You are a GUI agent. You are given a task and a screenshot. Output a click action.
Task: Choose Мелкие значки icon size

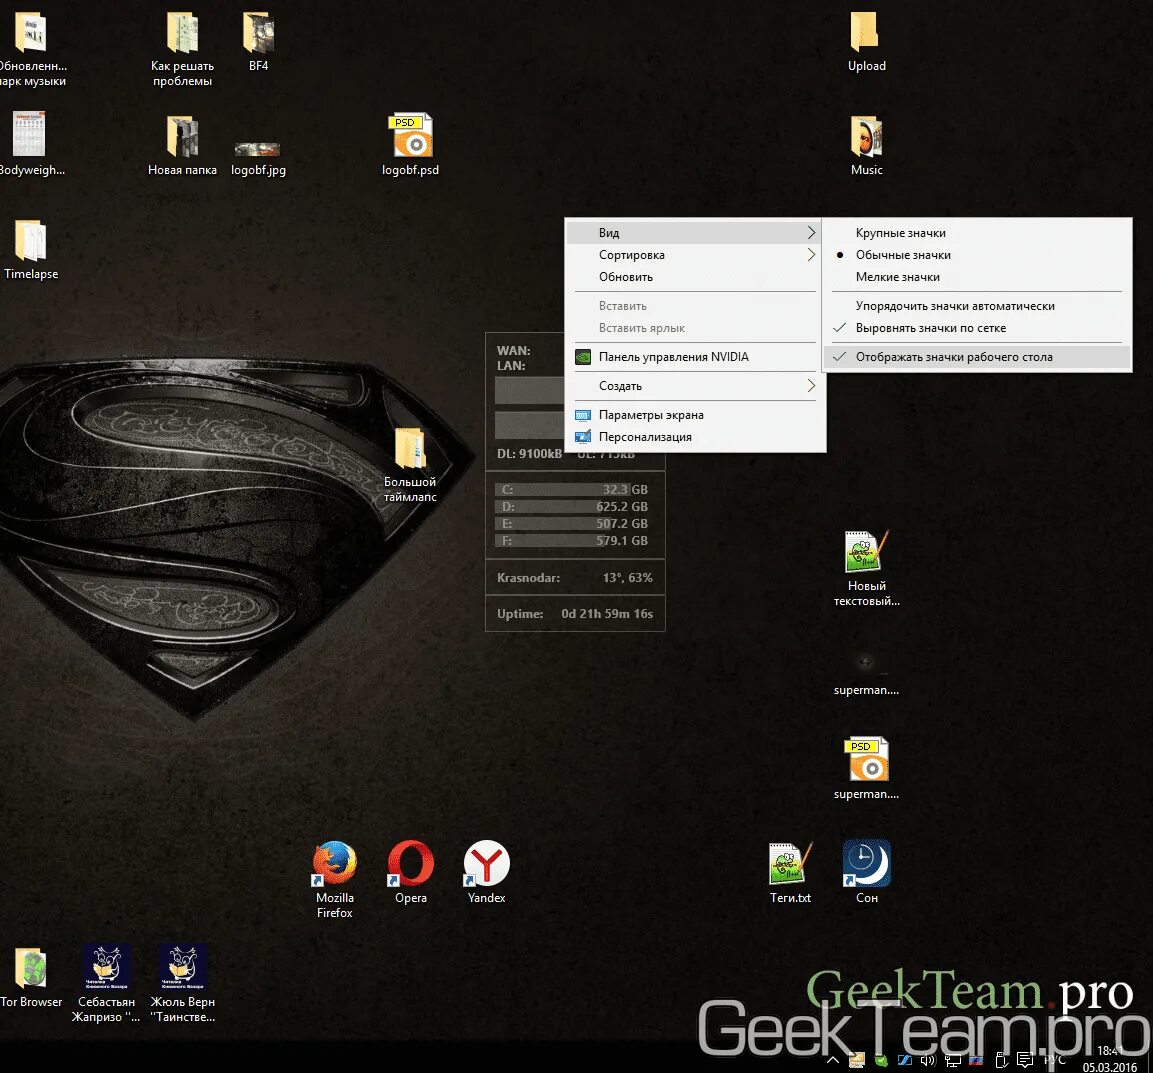(977, 277)
